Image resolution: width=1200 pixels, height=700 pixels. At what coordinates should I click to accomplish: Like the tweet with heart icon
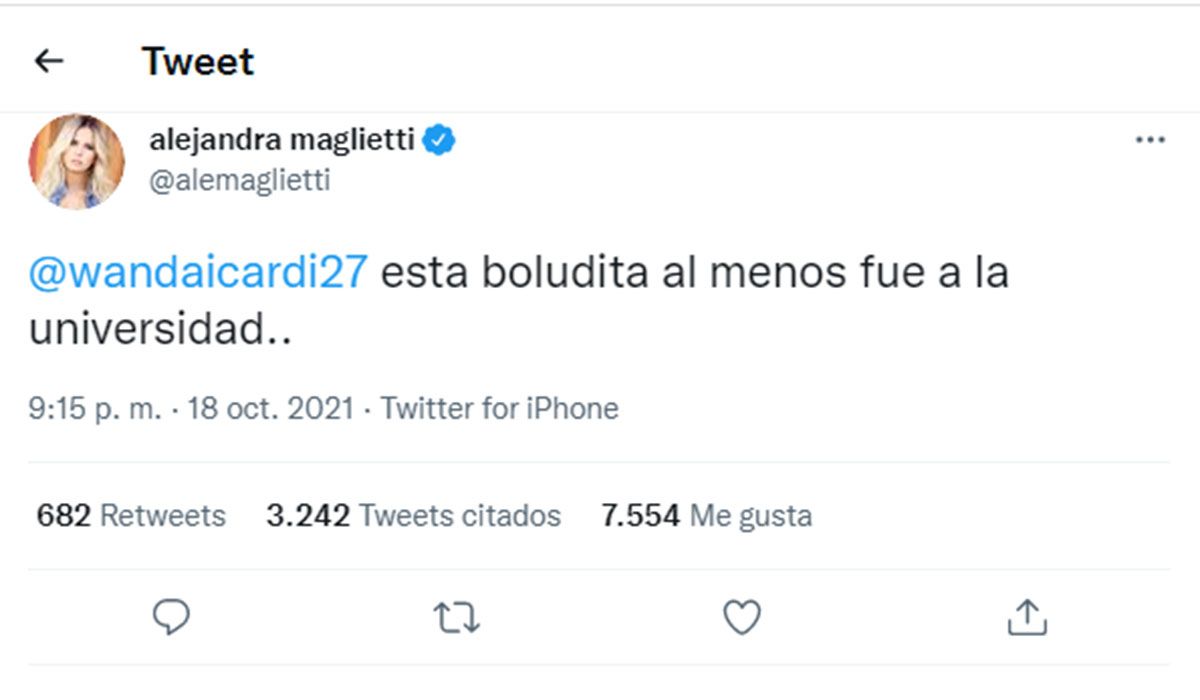click(741, 617)
